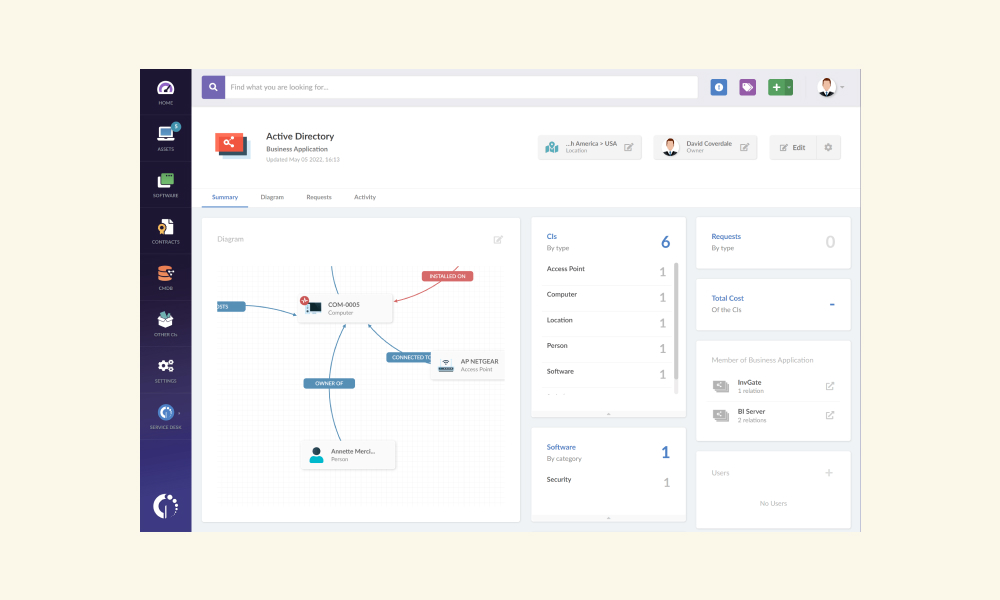Open the Assets section
This screenshot has height=600, width=1000.
coord(165,138)
